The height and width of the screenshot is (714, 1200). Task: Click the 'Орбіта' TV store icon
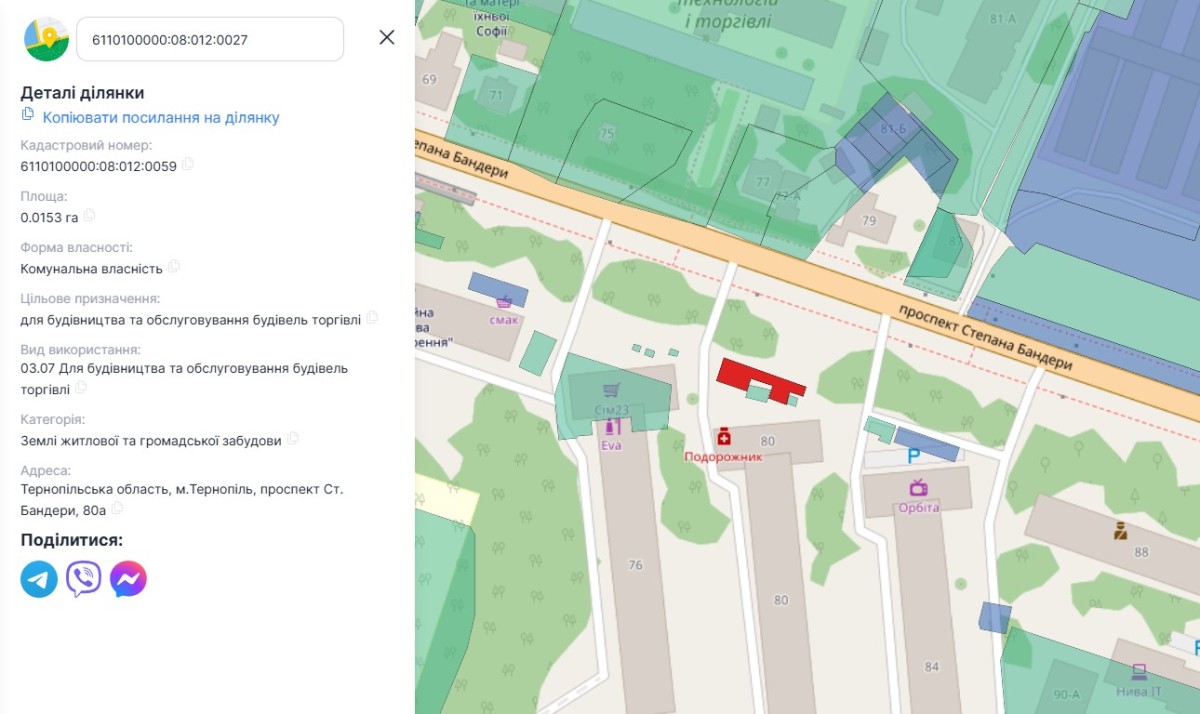point(918,488)
